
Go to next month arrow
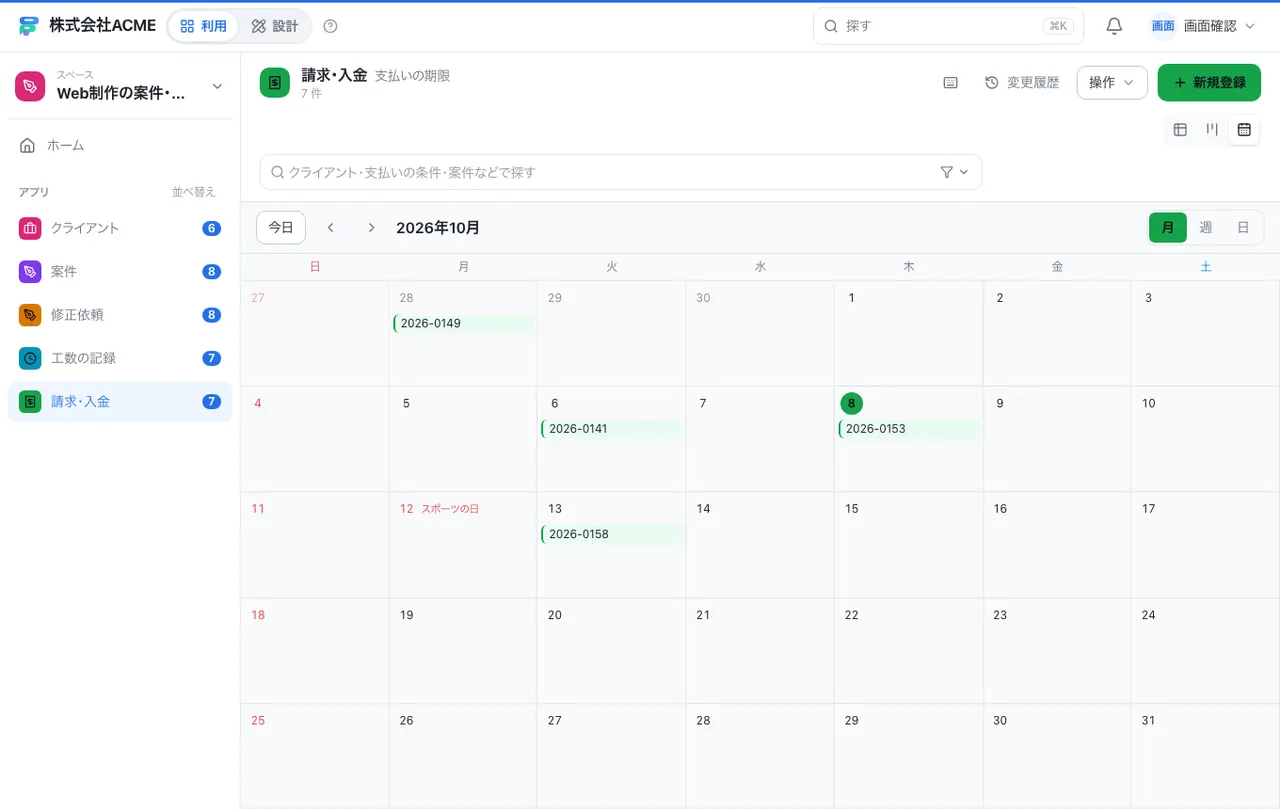371,228
